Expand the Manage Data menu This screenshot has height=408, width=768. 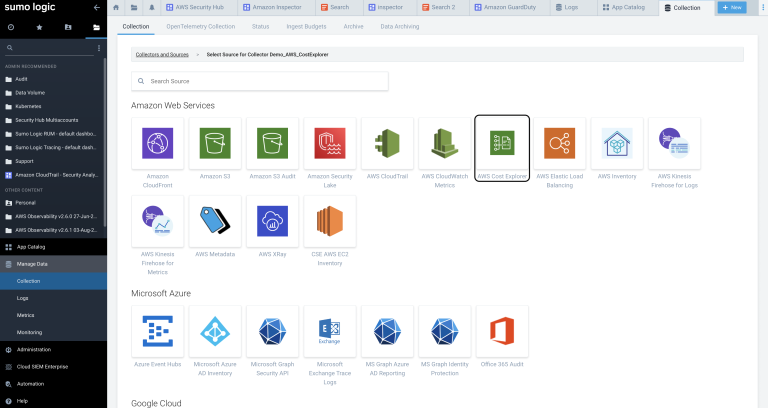(53, 264)
